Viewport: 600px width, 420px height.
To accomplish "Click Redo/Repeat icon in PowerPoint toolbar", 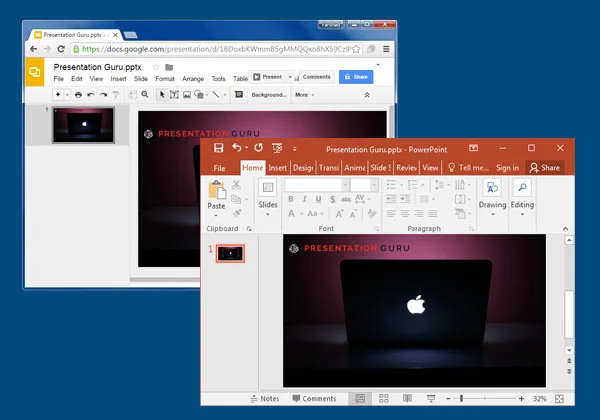I will click(259, 148).
